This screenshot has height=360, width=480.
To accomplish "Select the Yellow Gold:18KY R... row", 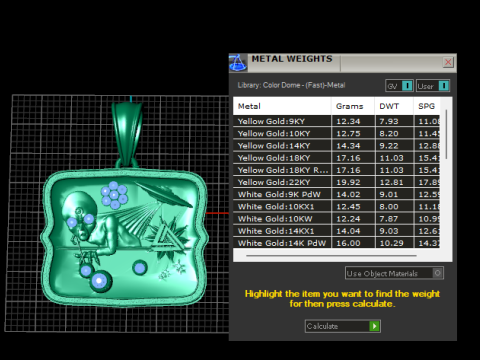I will pyautogui.click(x=336, y=170).
